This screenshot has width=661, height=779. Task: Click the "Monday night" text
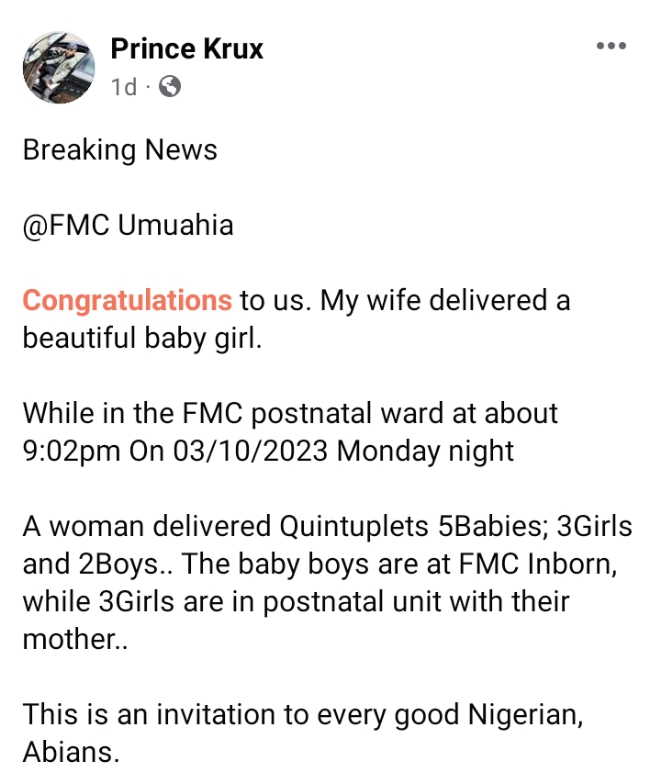pyautogui.click(x=425, y=451)
